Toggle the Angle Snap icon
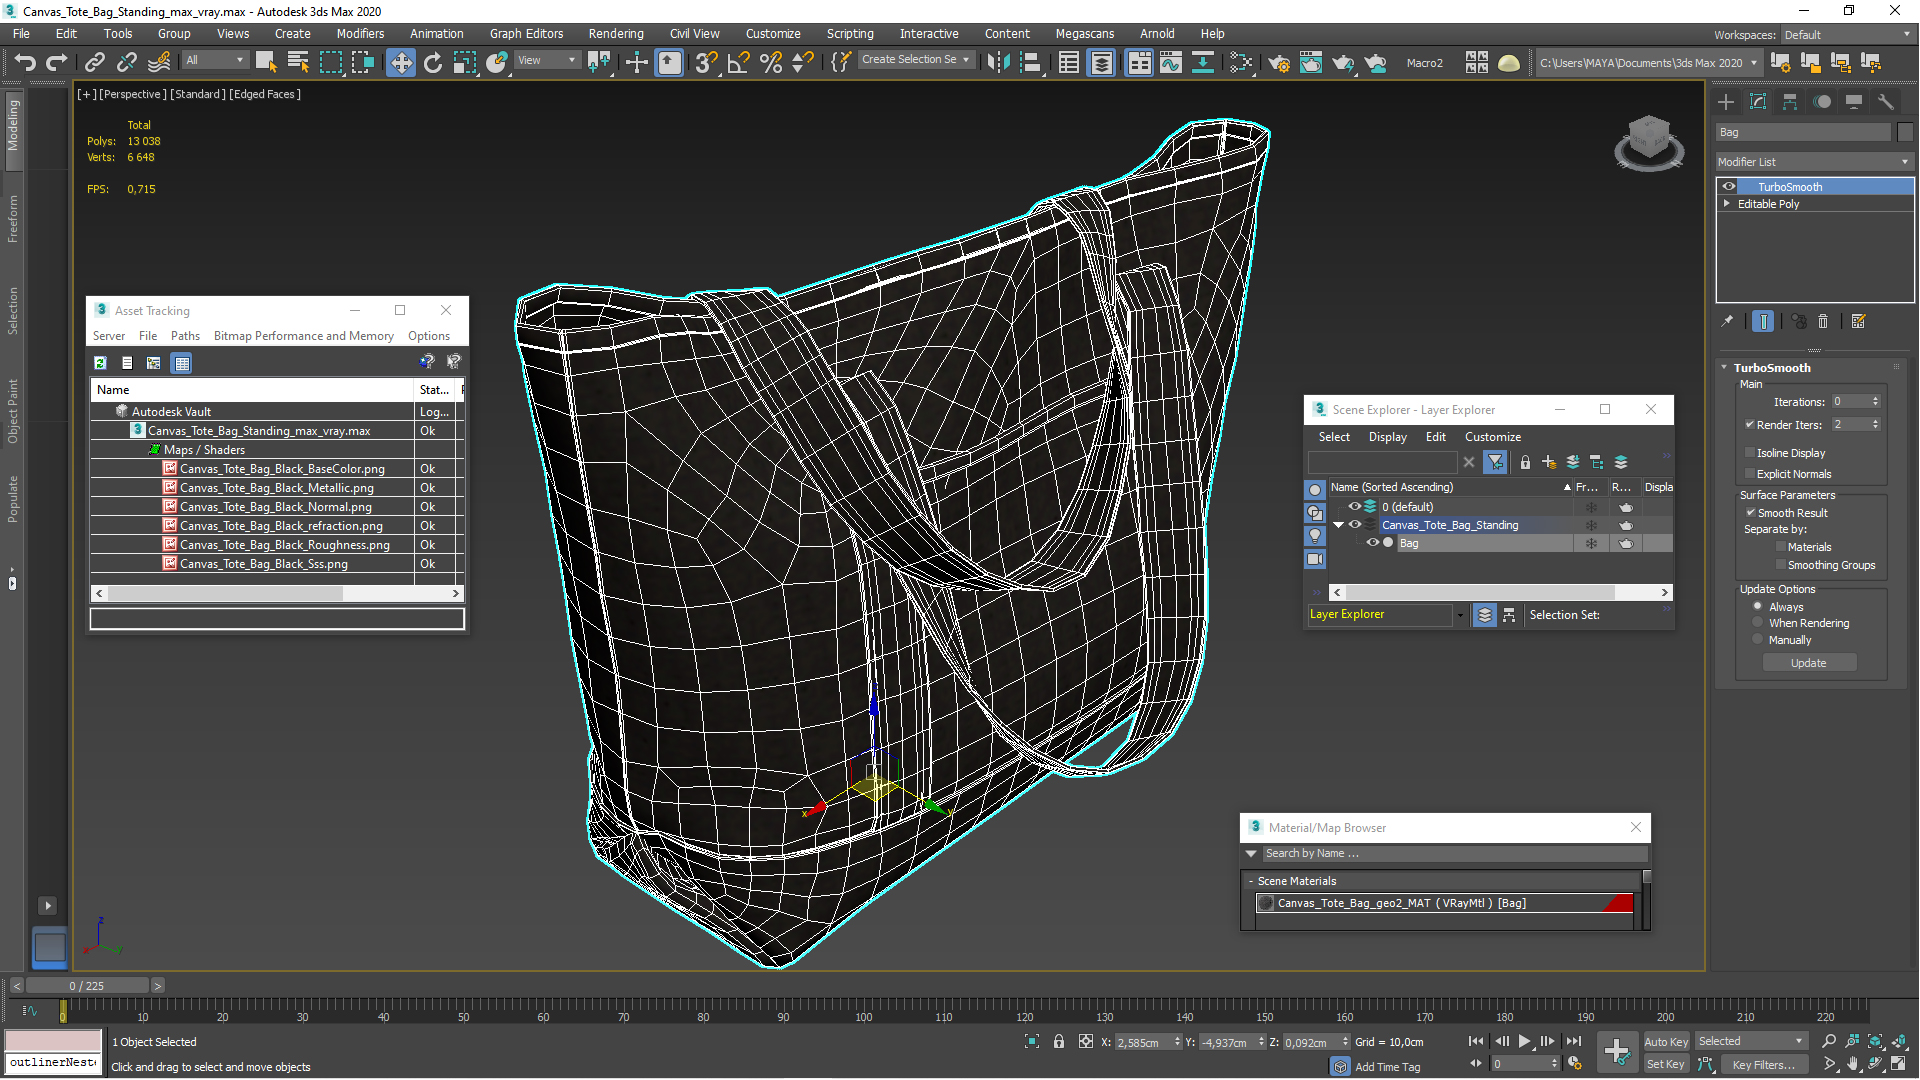 [x=739, y=62]
